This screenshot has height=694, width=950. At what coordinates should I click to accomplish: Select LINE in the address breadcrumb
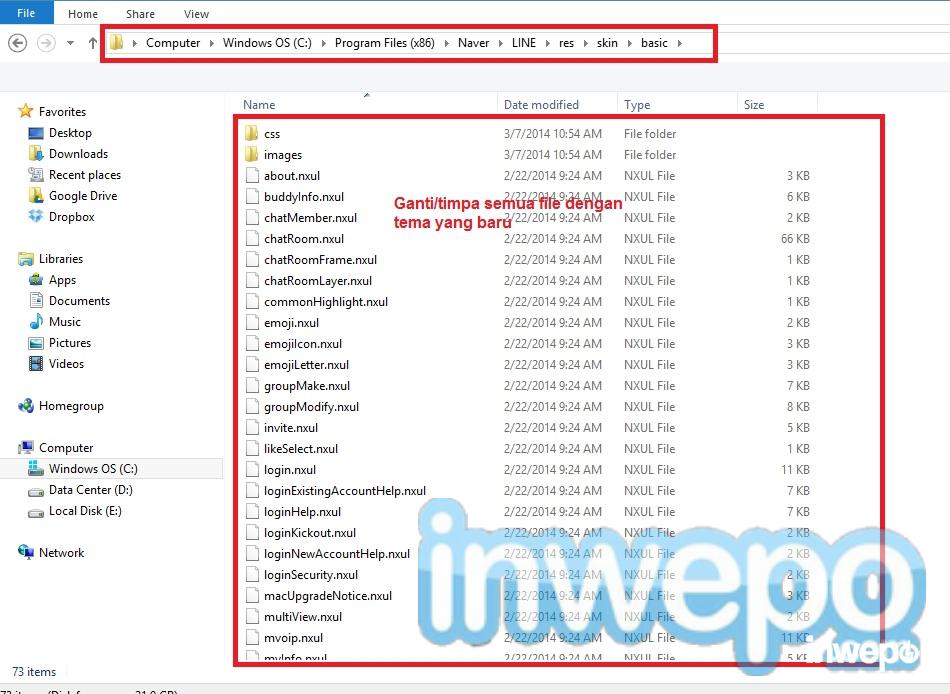(x=523, y=43)
